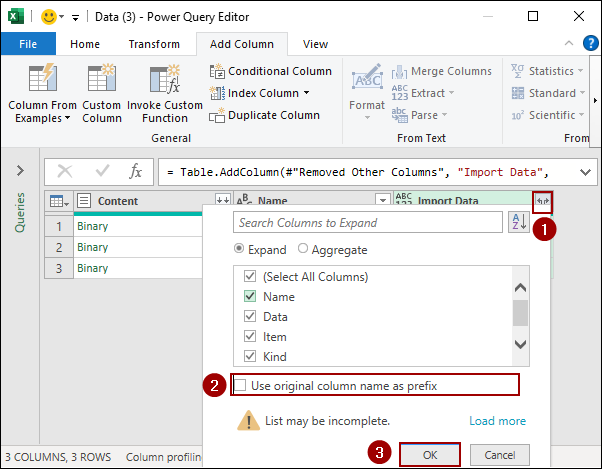This screenshot has height=469, width=602.
Task: Click the Duplicate Column button
Action: click(x=265, y=115)
